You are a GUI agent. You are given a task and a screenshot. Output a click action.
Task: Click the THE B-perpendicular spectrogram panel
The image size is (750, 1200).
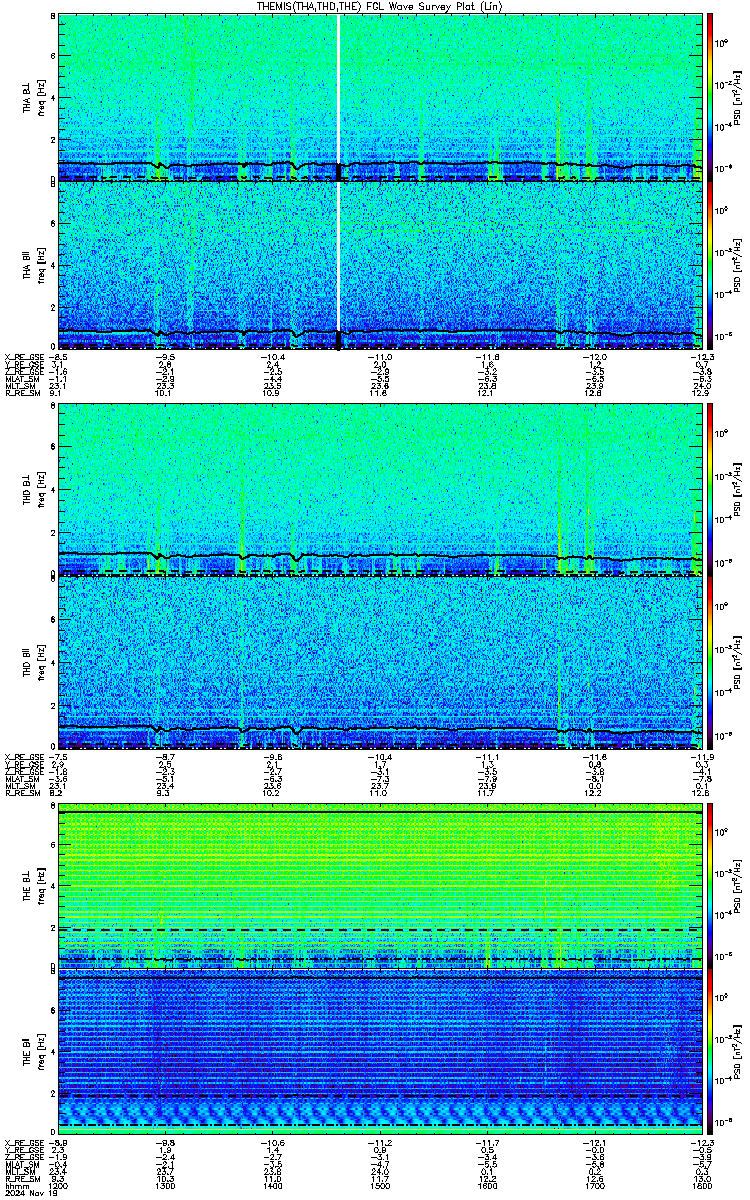(x=379, y=884)
